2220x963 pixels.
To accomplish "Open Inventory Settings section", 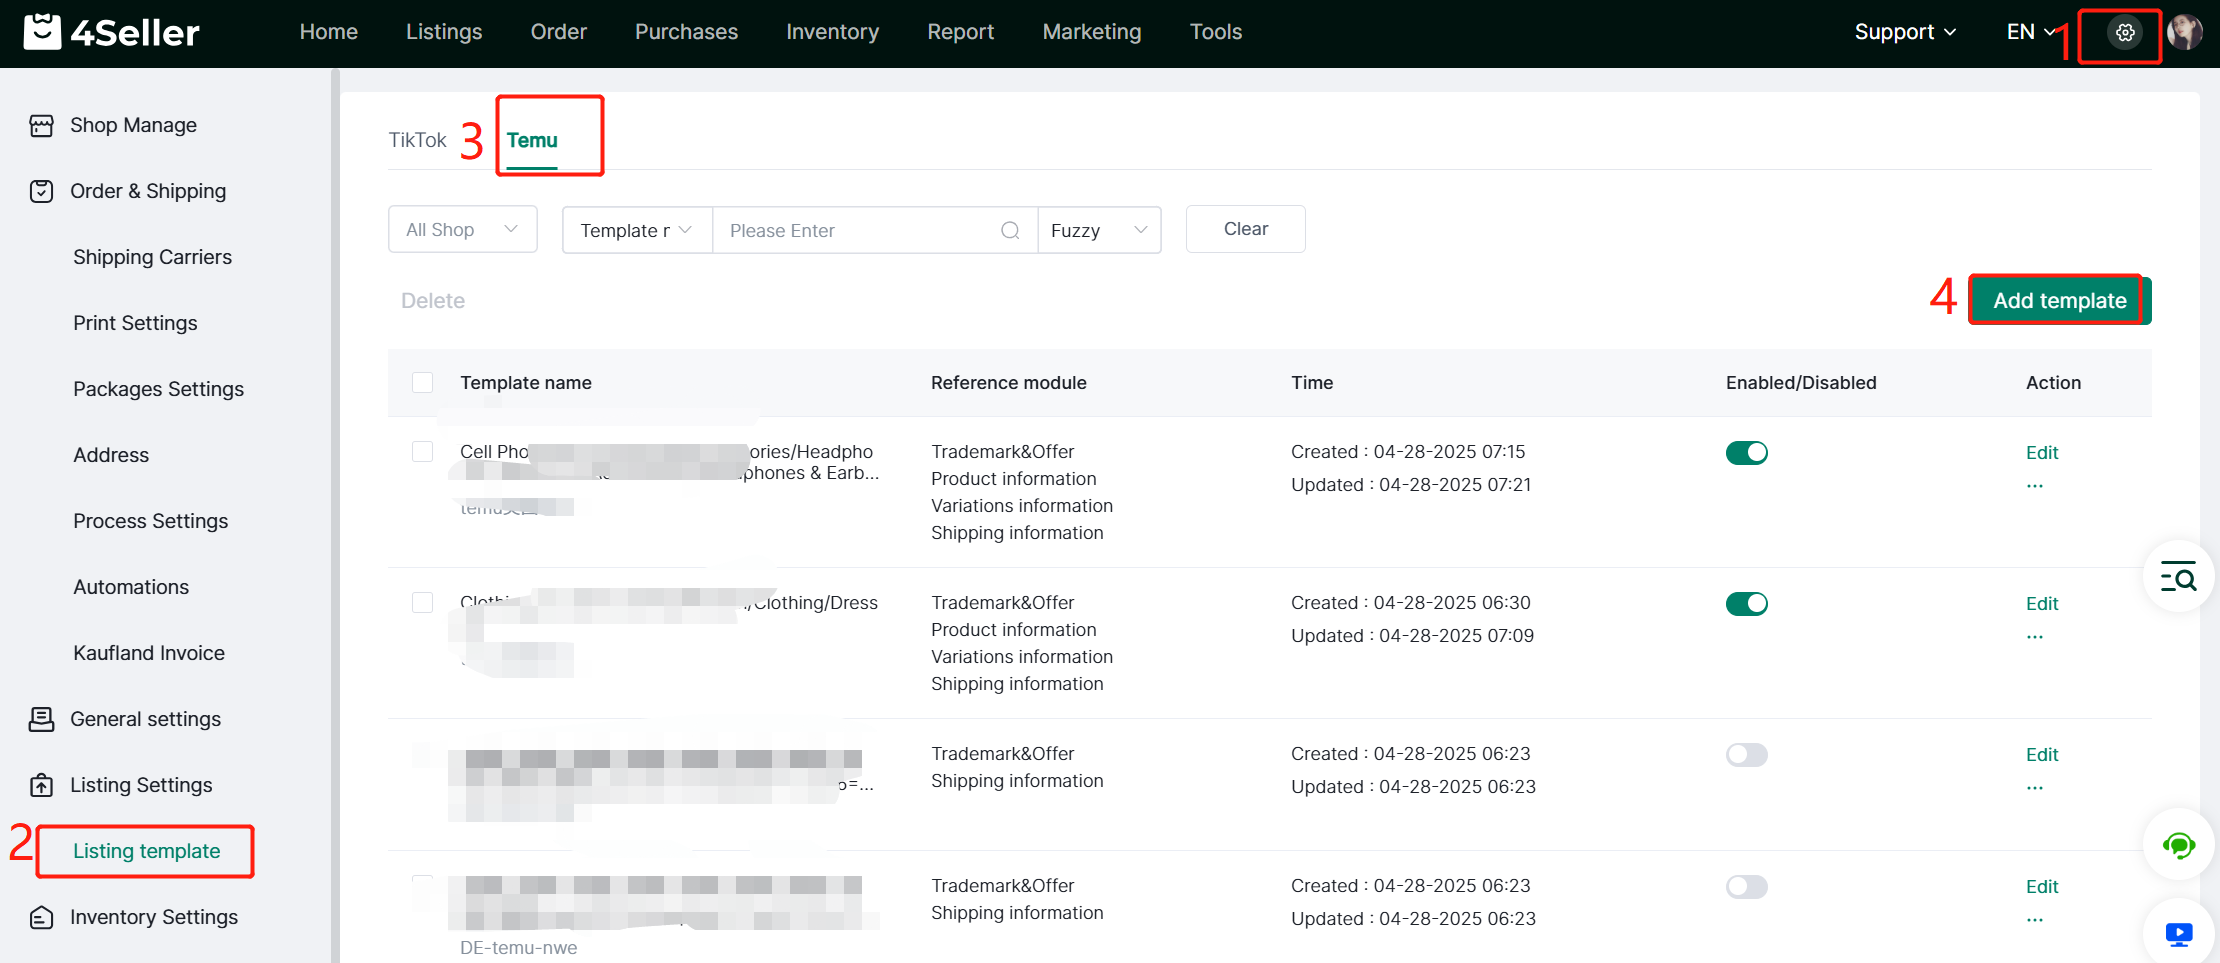I will [x=154, y=917].
